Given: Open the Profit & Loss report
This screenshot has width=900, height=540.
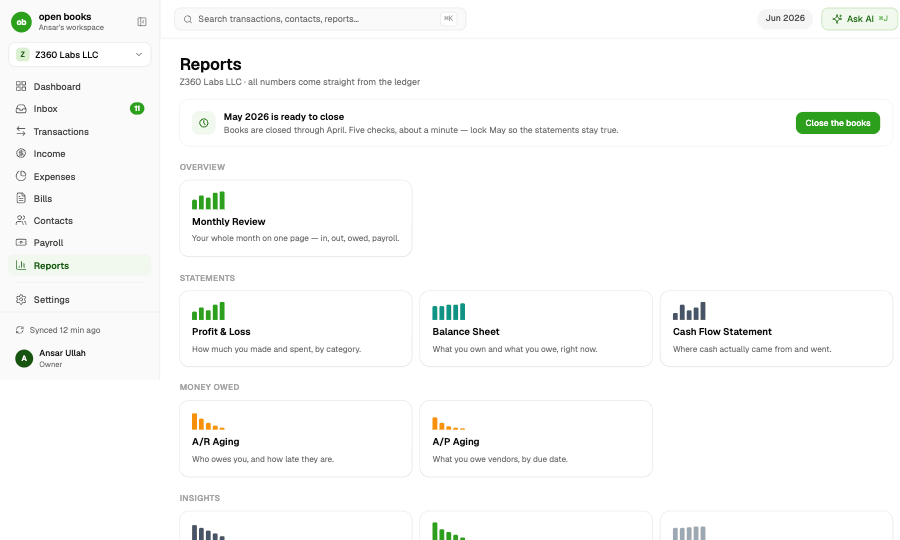Looking at the screenshot, I should tap(296, 328).
